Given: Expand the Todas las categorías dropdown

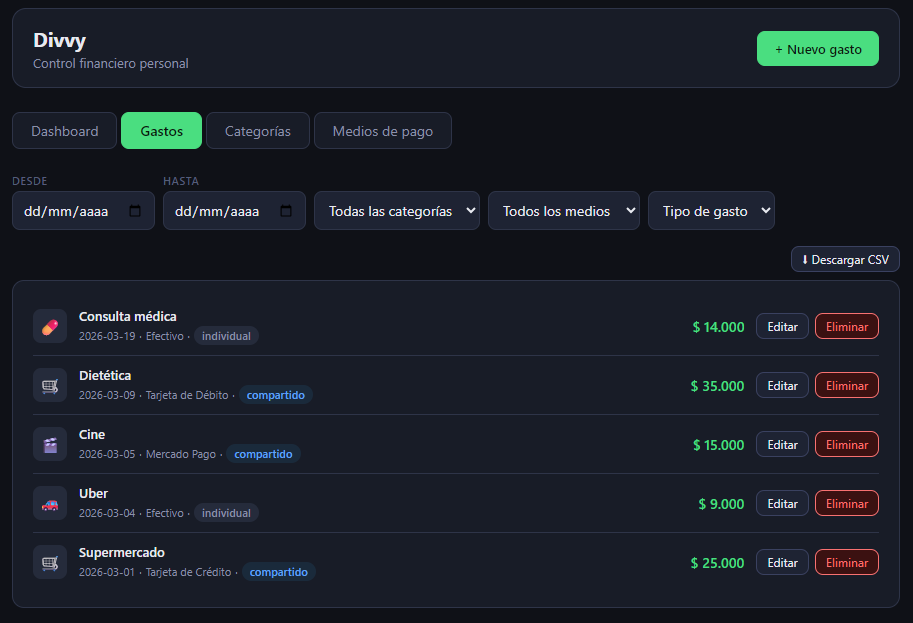Looking at the screenshot, I should click(397, 211).
